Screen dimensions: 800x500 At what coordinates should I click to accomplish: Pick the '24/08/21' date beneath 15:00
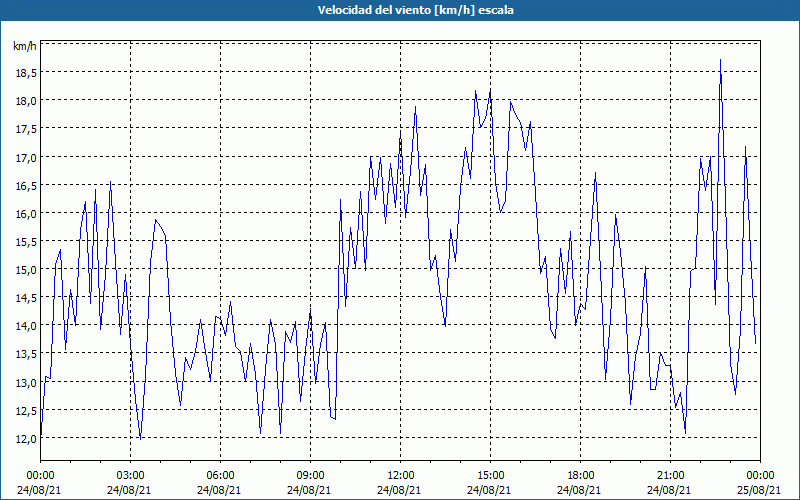tap(489, 490)
